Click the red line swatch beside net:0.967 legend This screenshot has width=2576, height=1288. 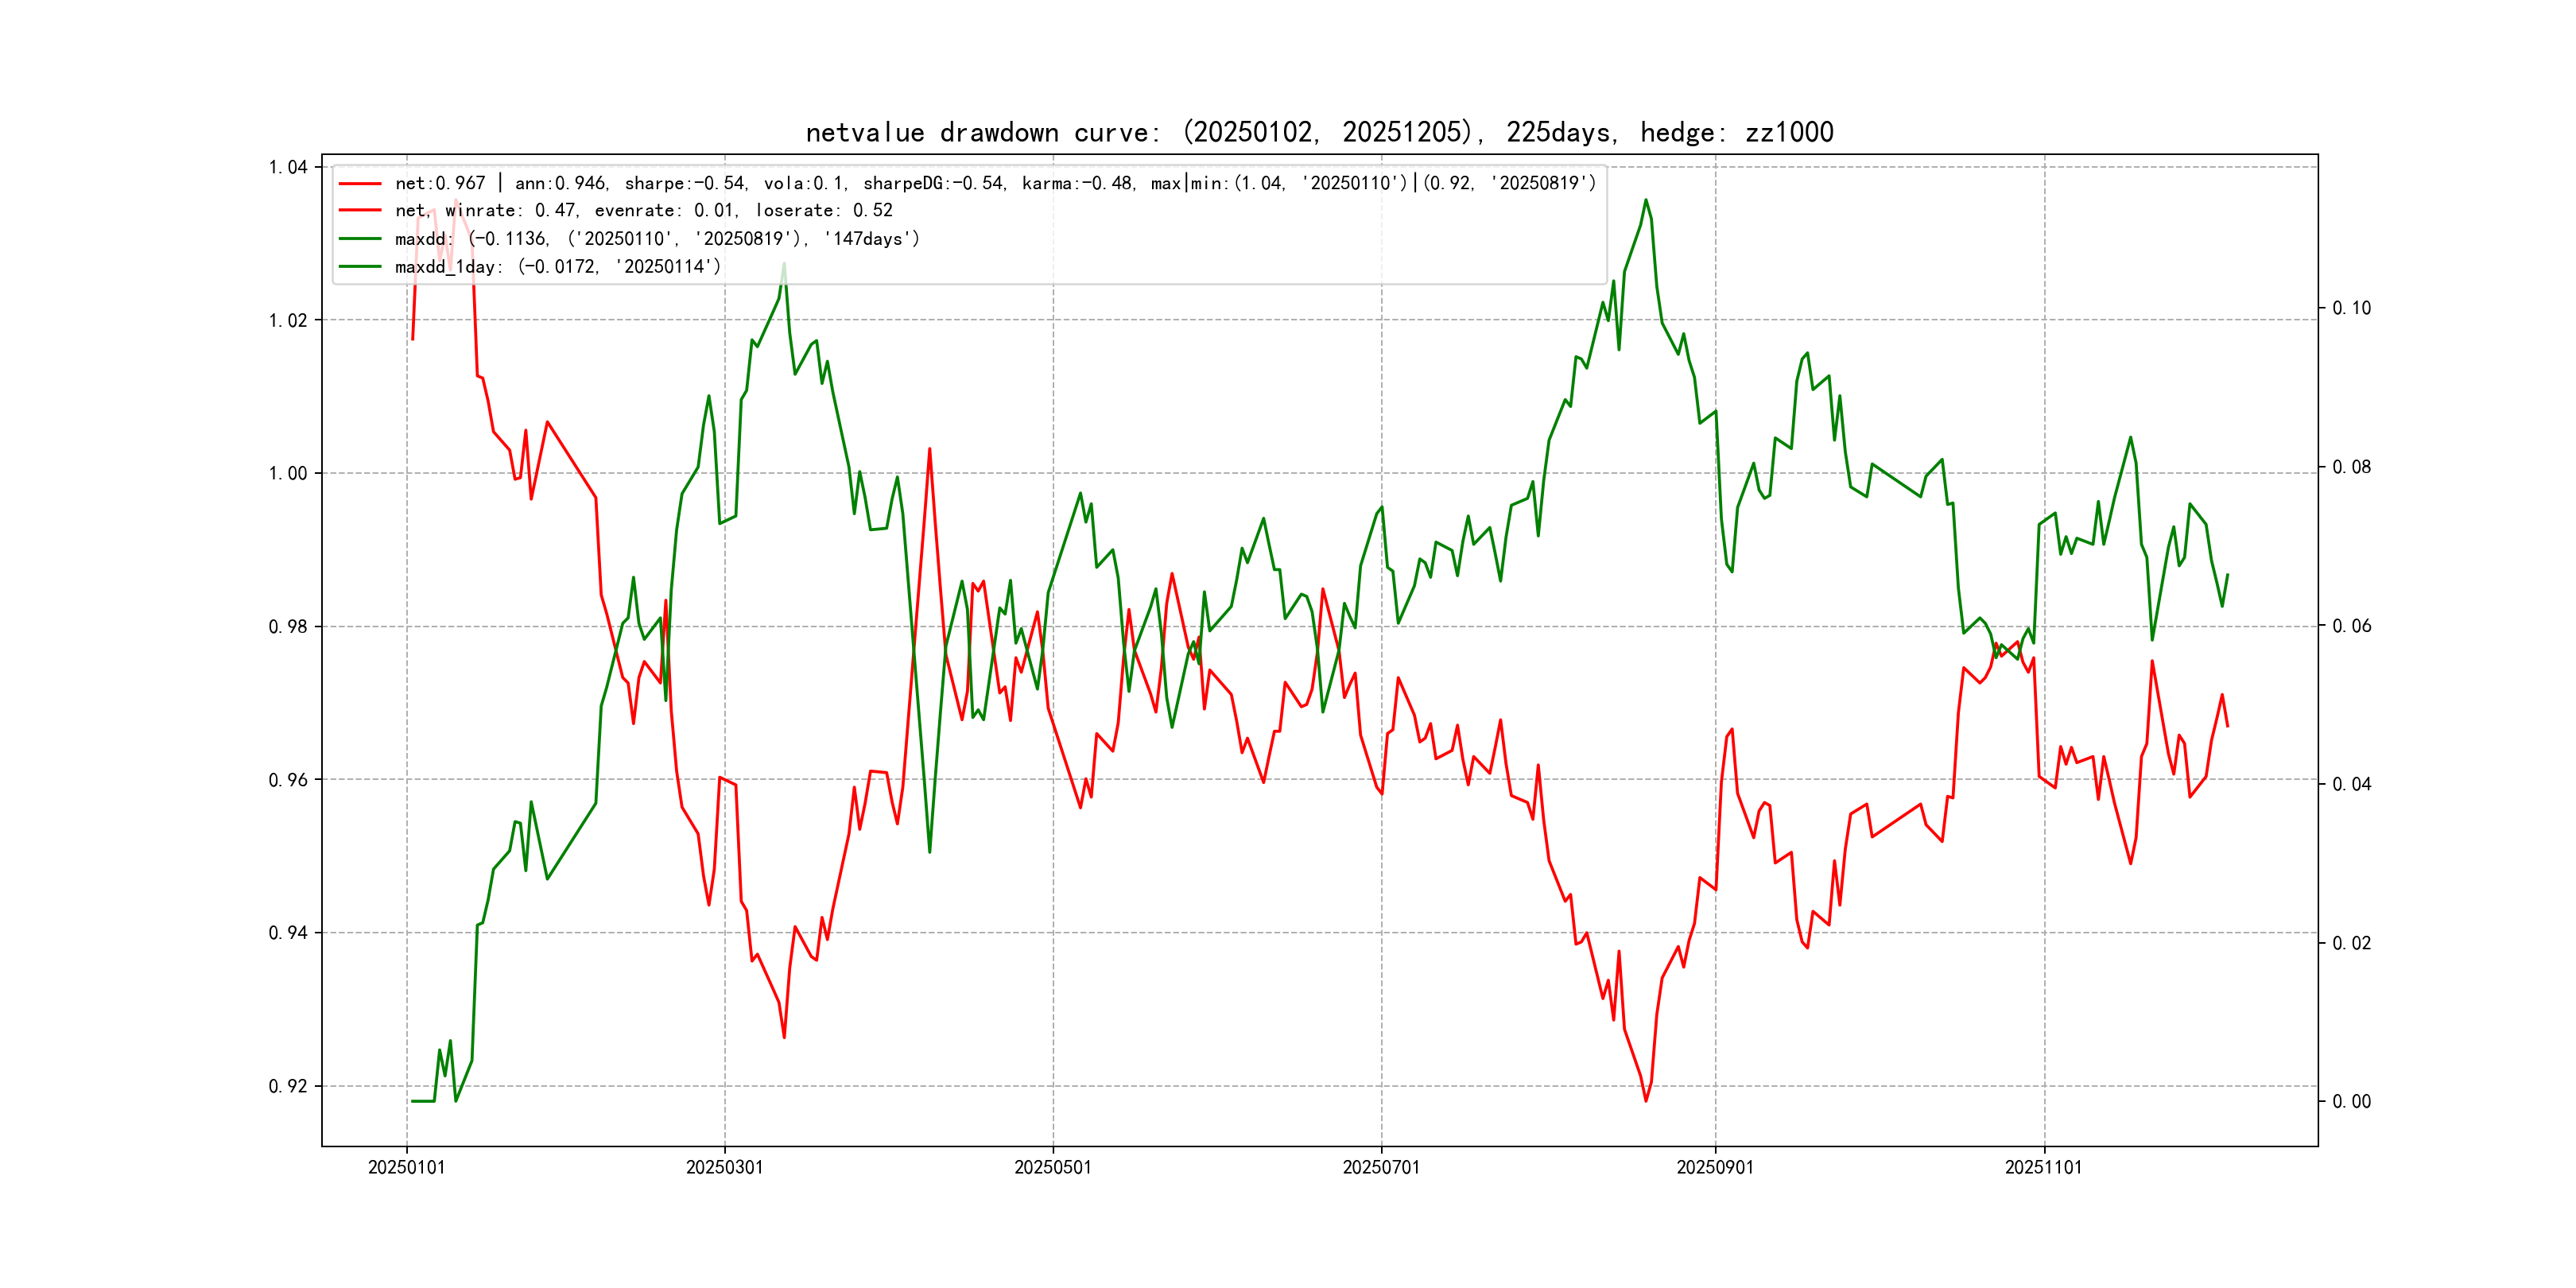(x=360, y=184)
